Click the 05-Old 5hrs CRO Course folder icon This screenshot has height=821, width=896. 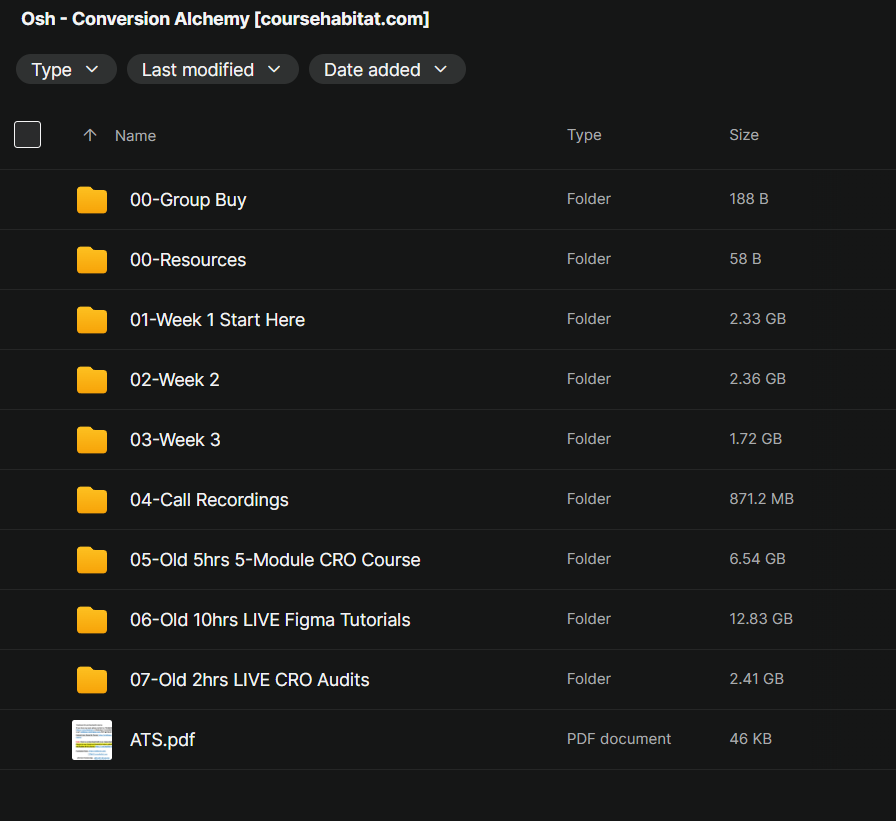tap(91, 559)
